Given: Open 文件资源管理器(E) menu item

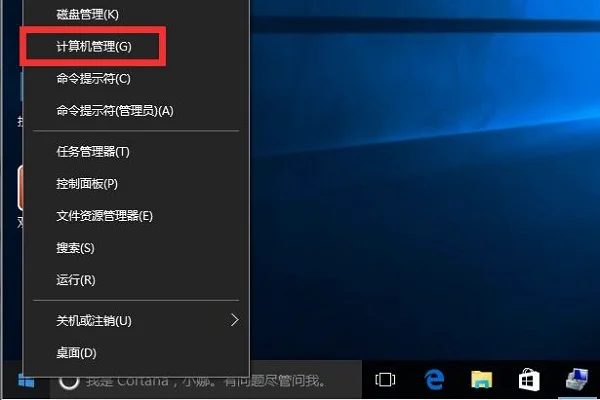Looking at the screenshot, I should click(x=136, y=216).
